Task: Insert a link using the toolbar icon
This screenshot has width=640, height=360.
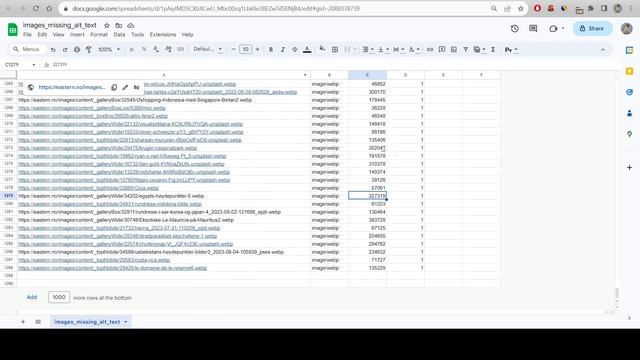Action: [430, 49]
